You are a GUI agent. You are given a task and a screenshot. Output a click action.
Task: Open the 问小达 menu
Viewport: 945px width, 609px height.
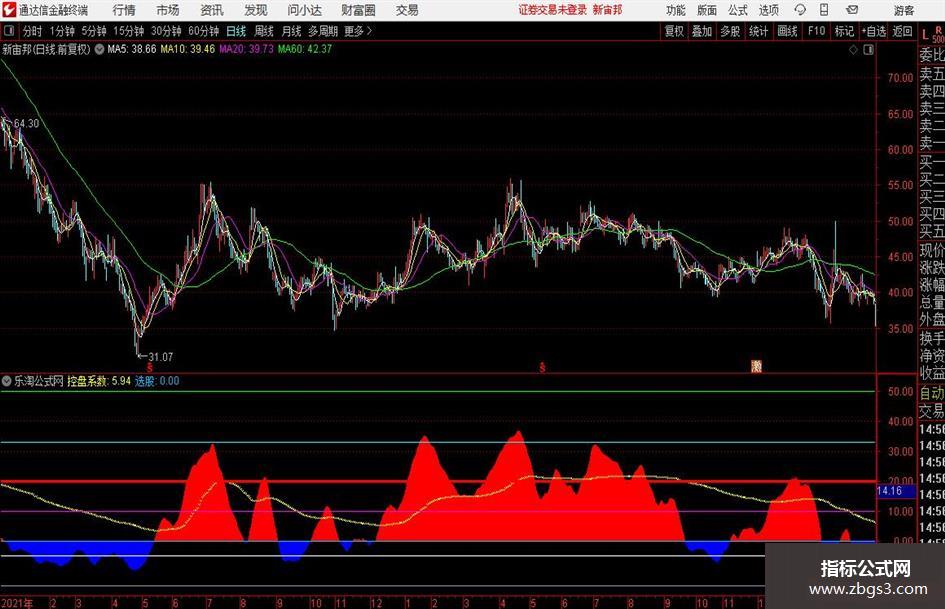(304, 10)
